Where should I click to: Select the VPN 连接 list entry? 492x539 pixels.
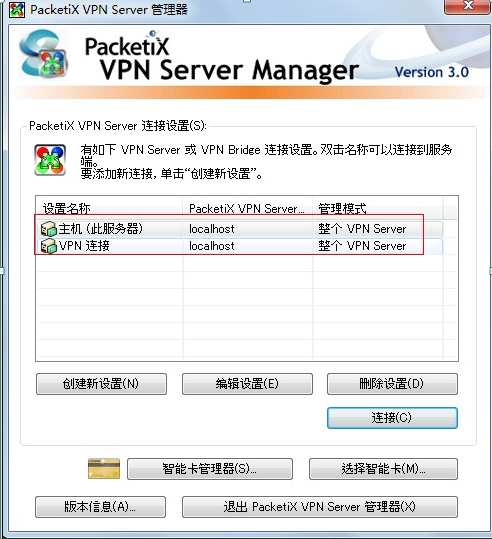click(x=239, y=246)
